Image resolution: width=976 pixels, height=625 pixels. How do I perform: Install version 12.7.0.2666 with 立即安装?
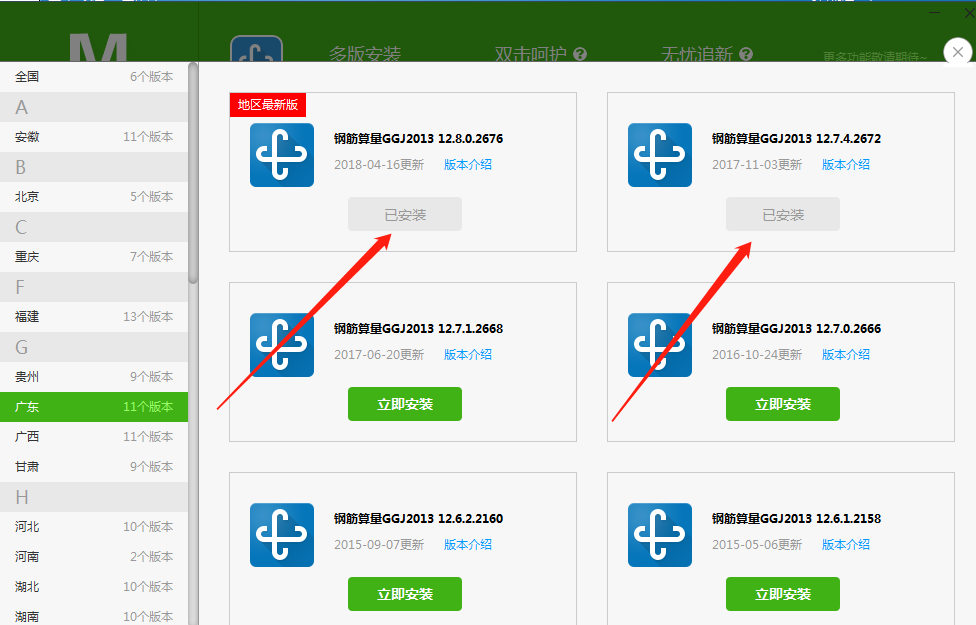[x=782, y=404]
